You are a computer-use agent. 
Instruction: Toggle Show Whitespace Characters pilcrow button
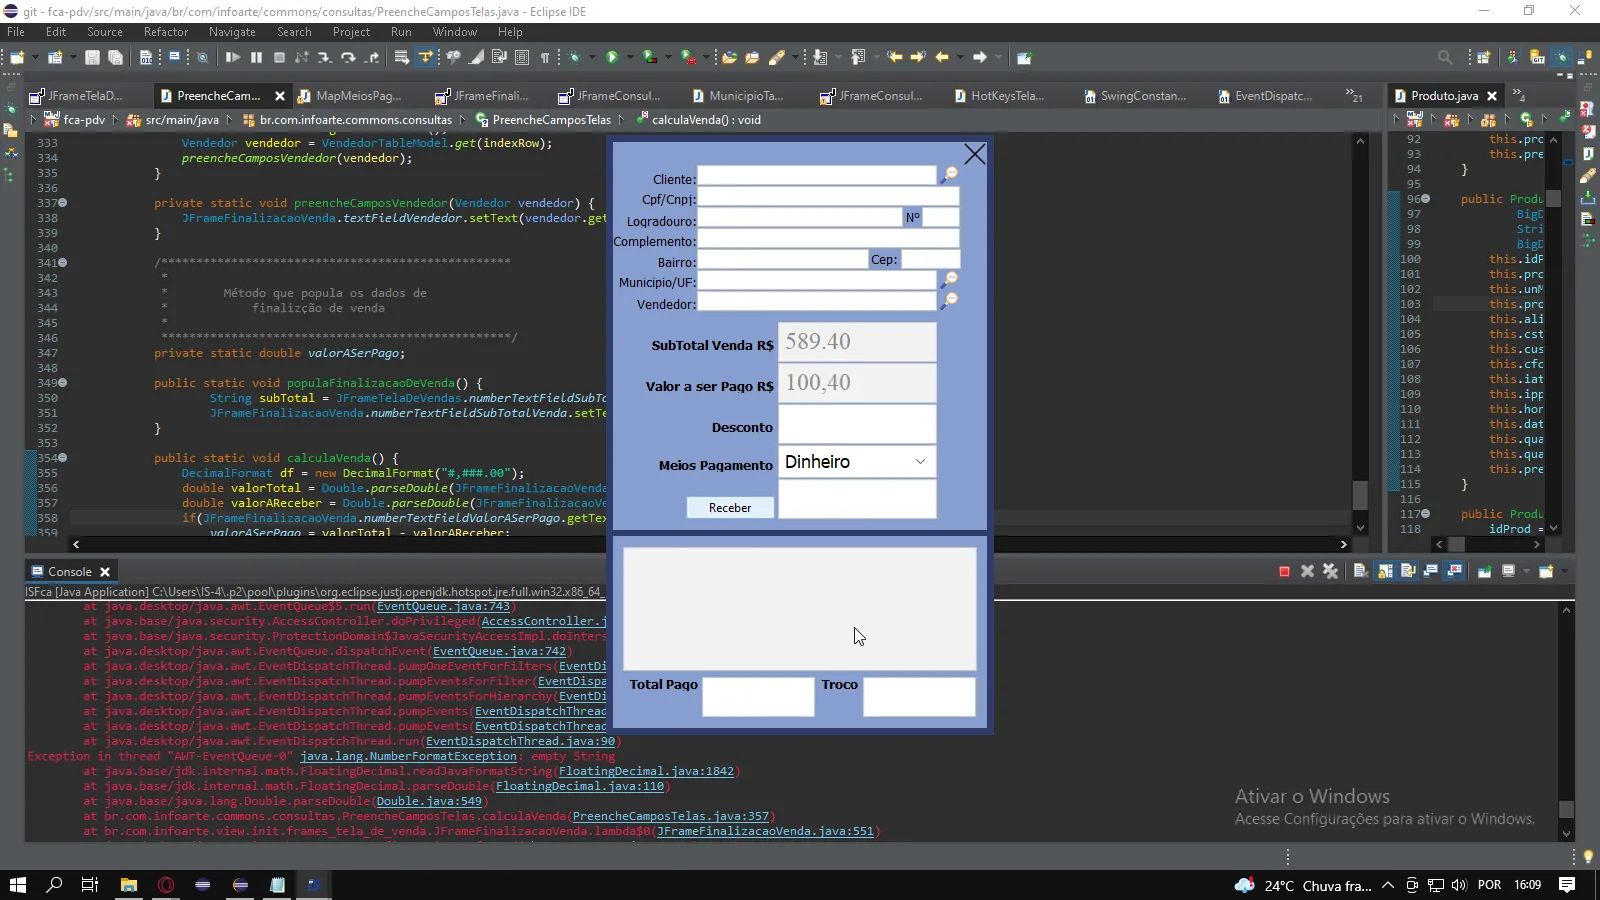[x=545, y=58]
